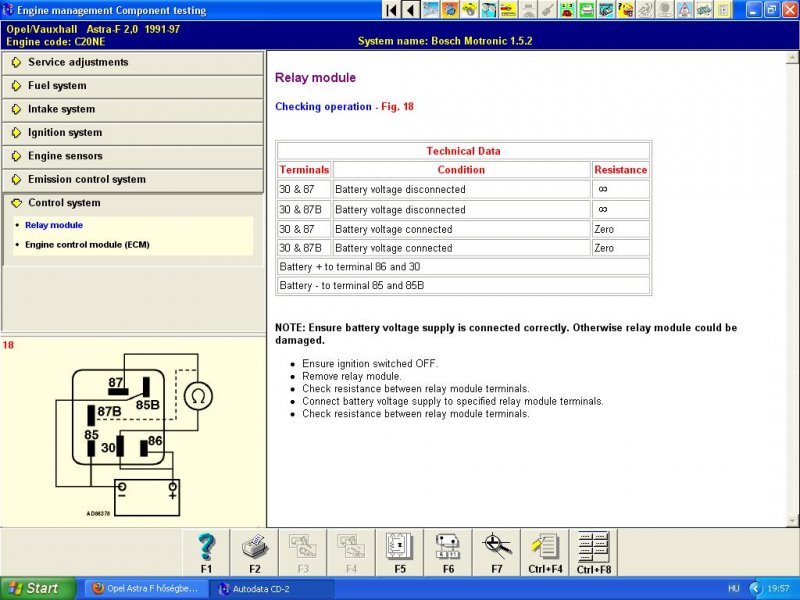The image size is (800, 600).
Task: Click the green toolbar icon with red car
Action: [567, 10]
